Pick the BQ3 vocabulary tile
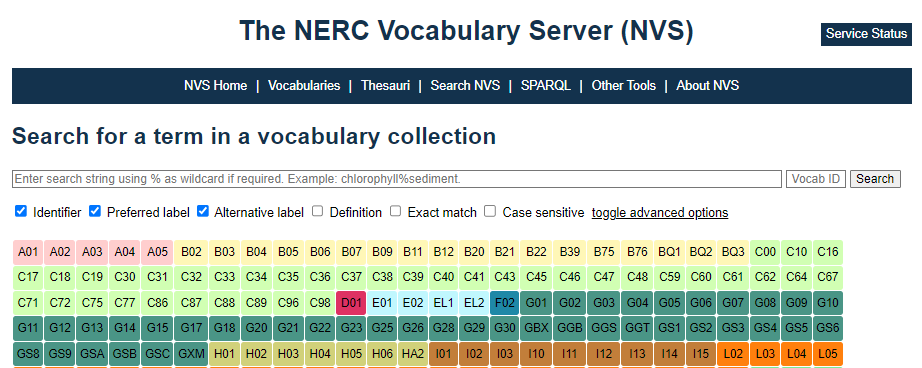The height and width of the screenshot is (368, 922). coord(733,252)
